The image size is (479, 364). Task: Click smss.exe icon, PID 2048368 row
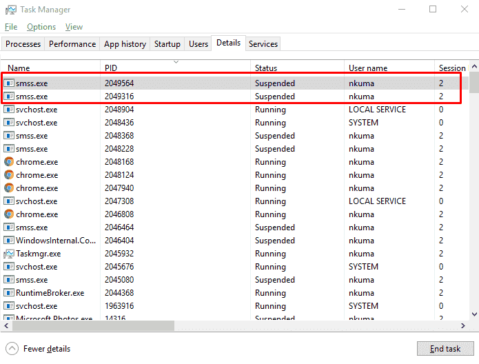(x=9, y=136)
